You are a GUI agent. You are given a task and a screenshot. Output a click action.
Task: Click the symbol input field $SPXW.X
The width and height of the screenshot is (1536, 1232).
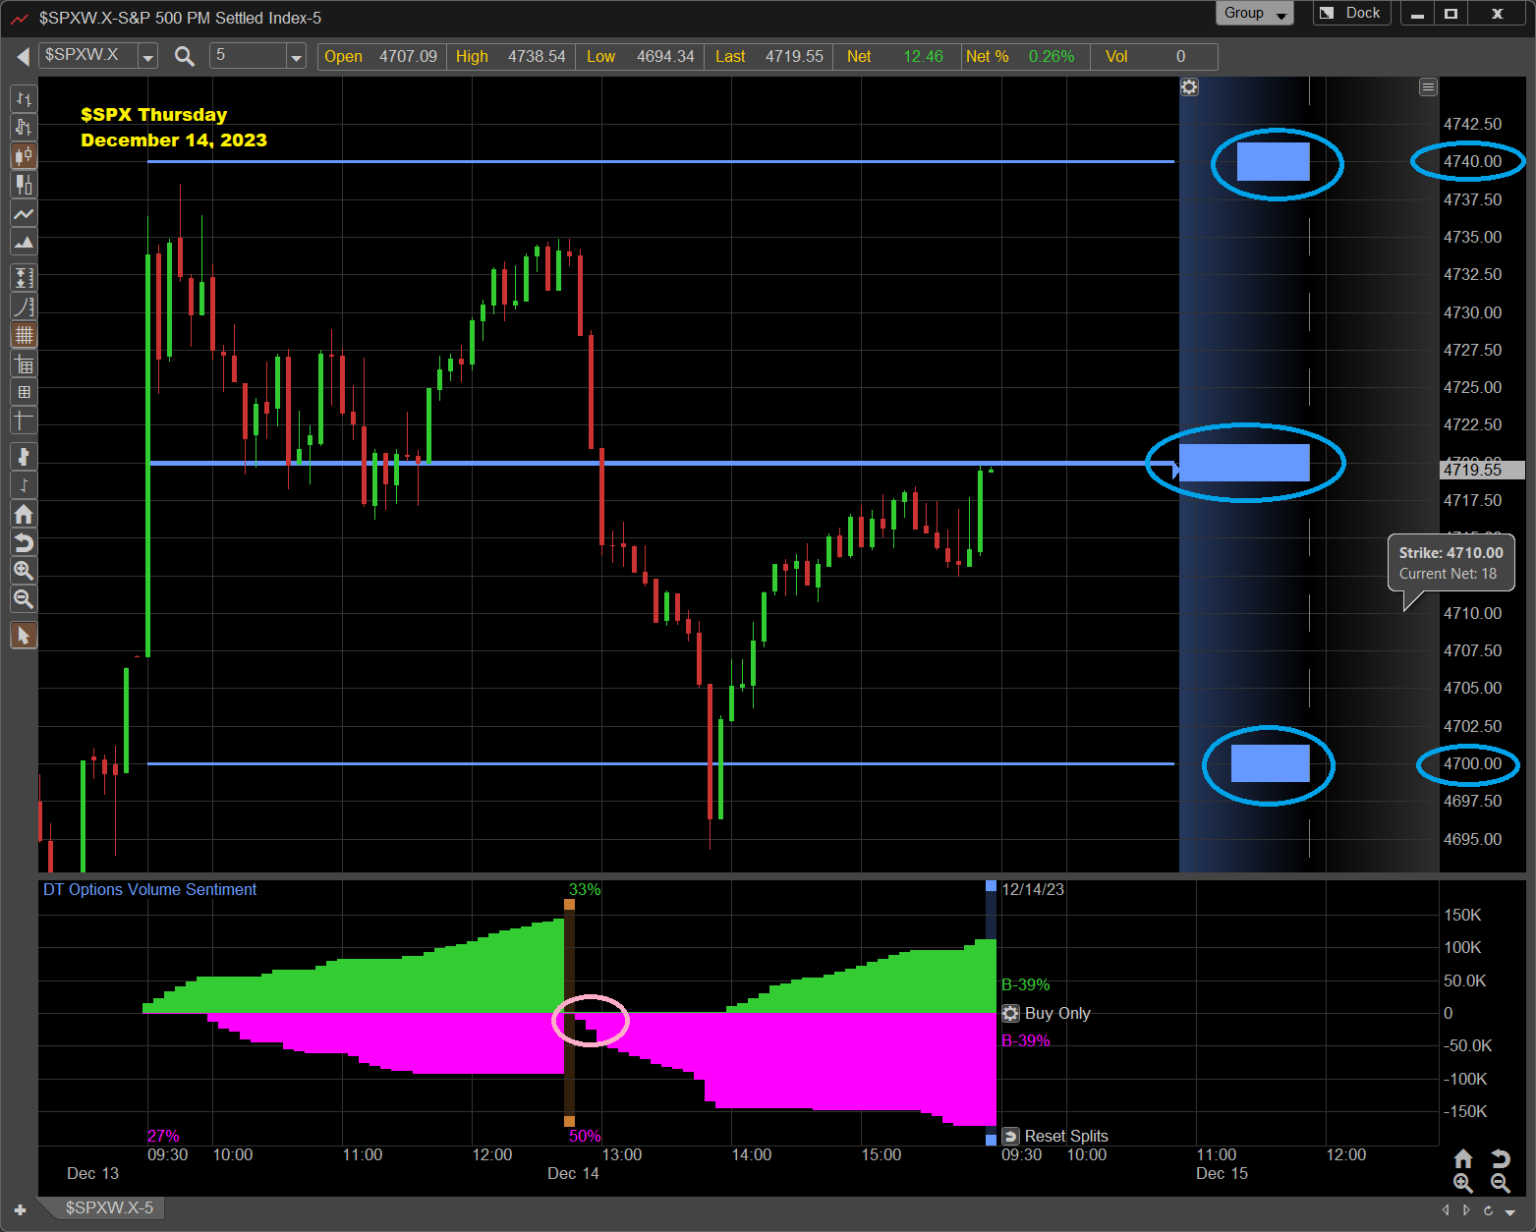tap(88, 56)
